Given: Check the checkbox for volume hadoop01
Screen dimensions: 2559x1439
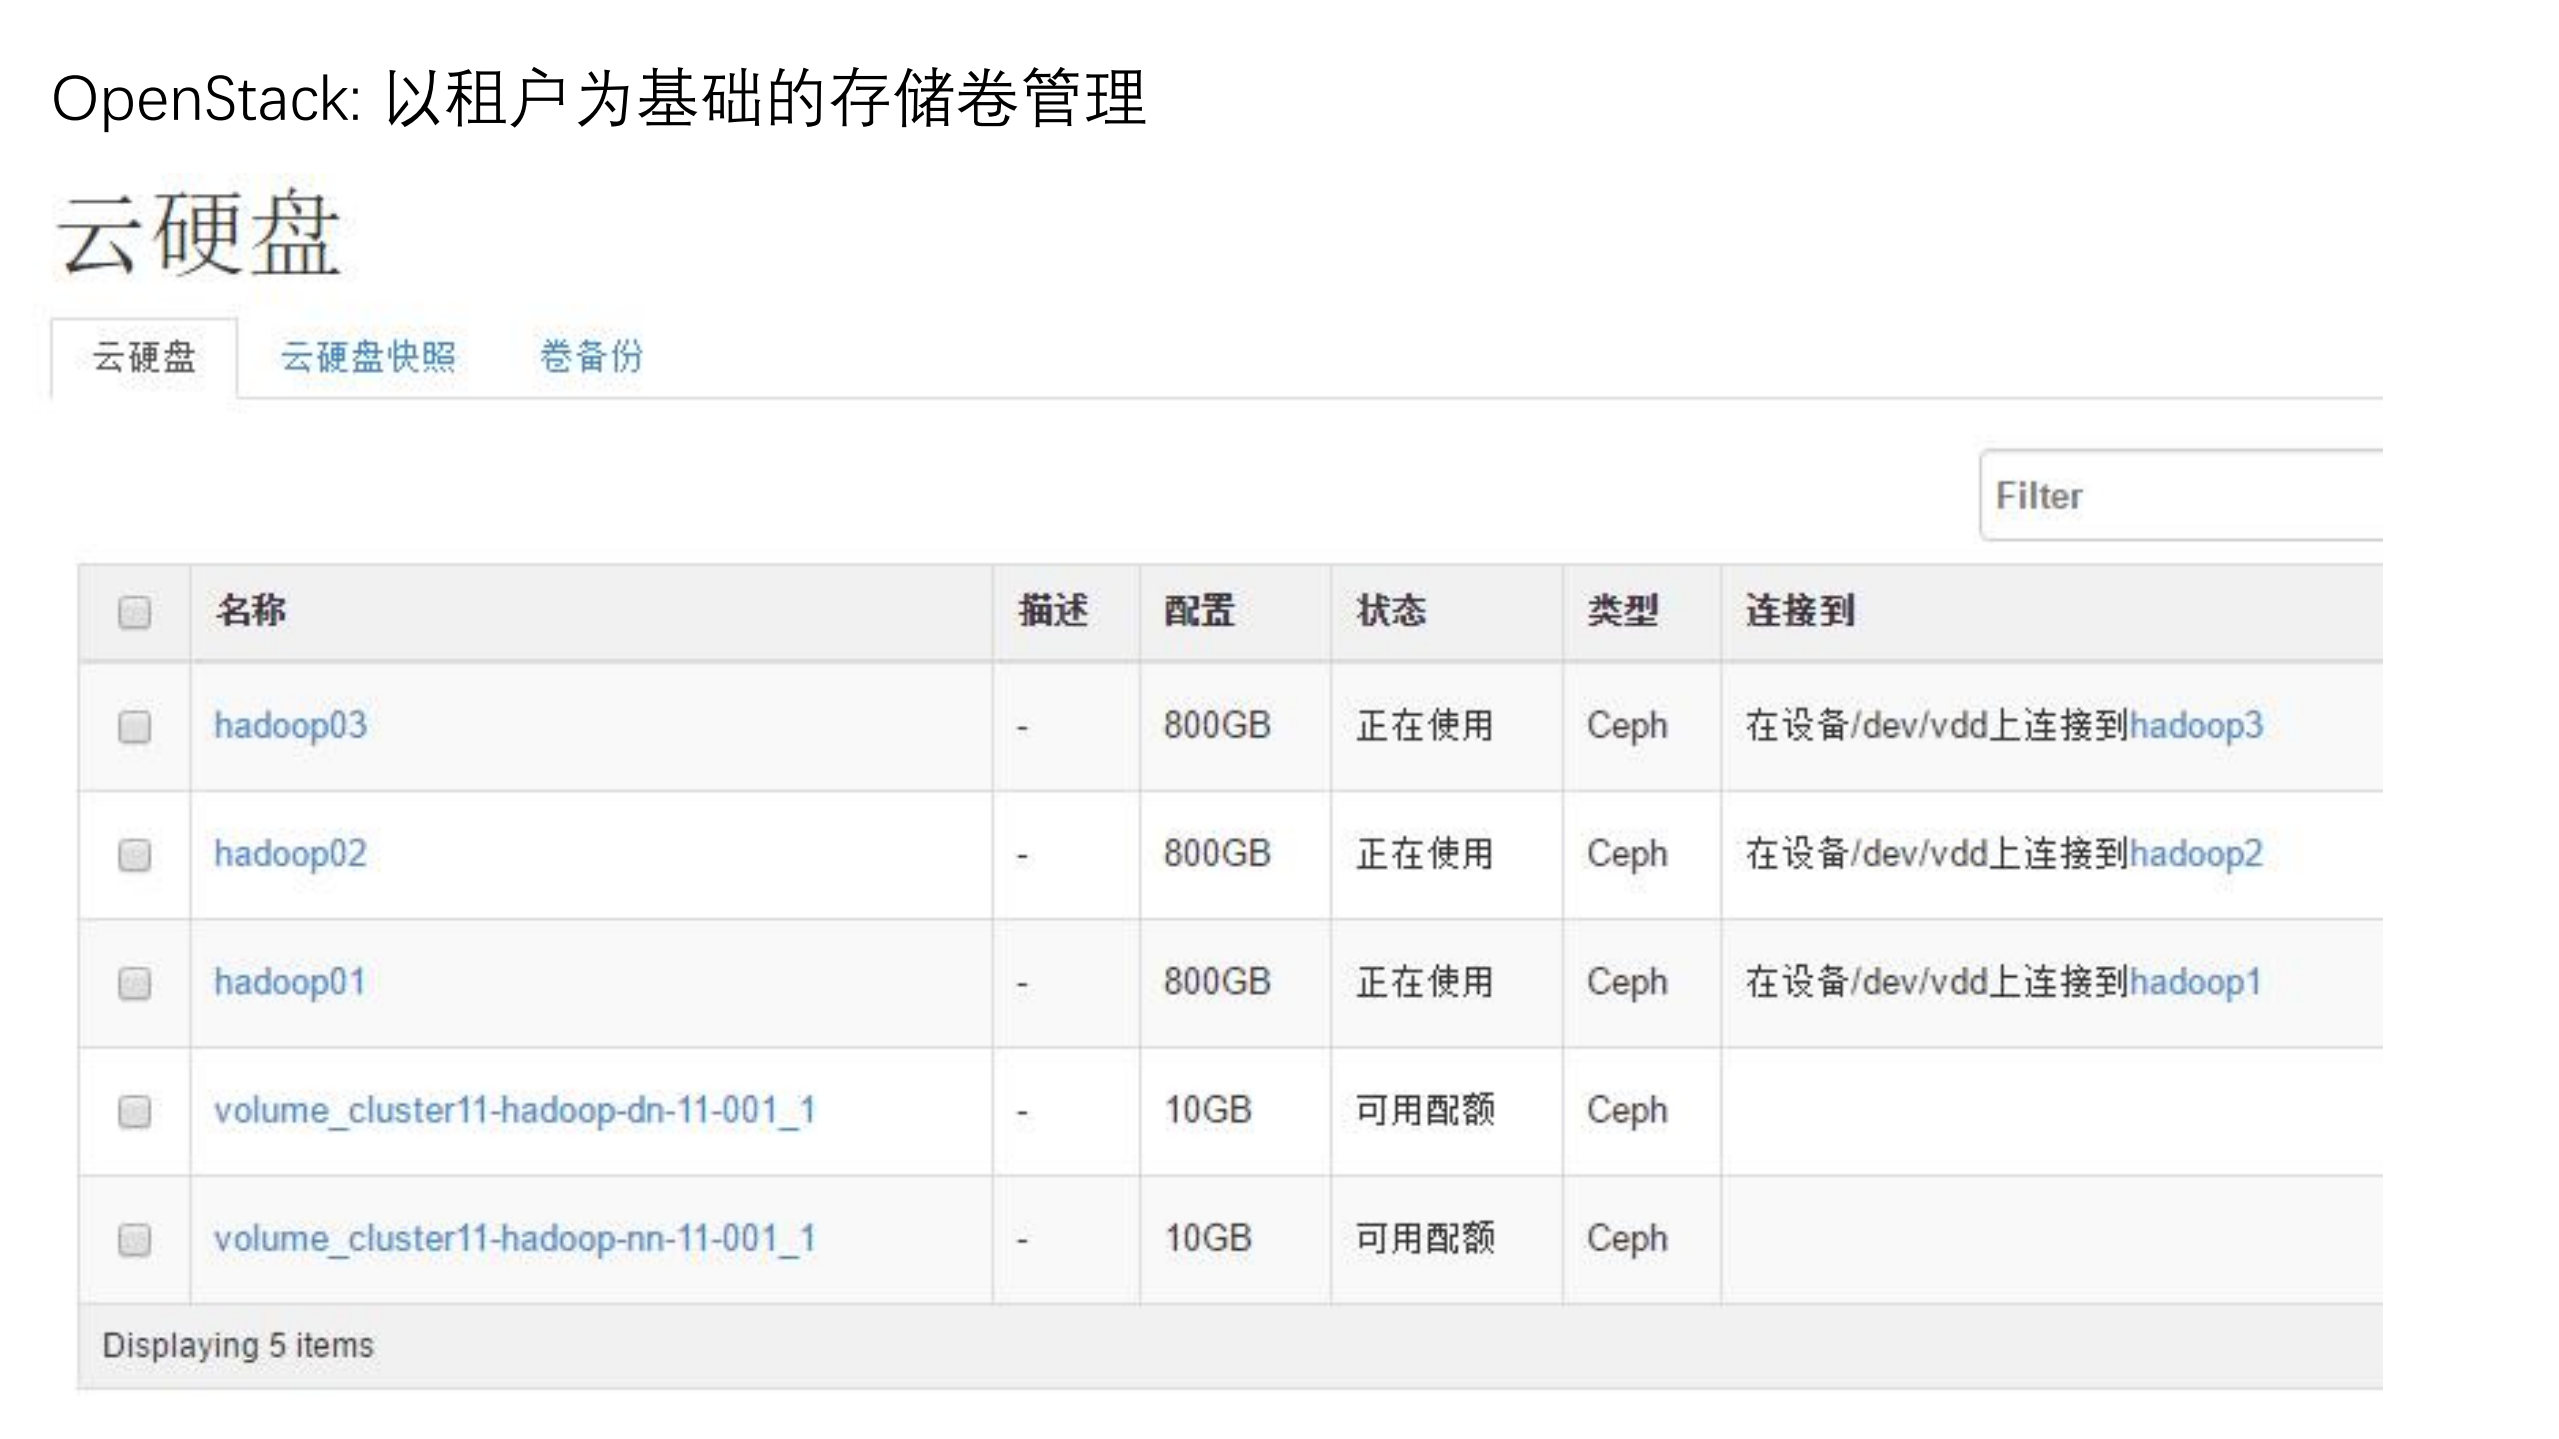Looking at the screenshot, I should [x=134, y=983].
